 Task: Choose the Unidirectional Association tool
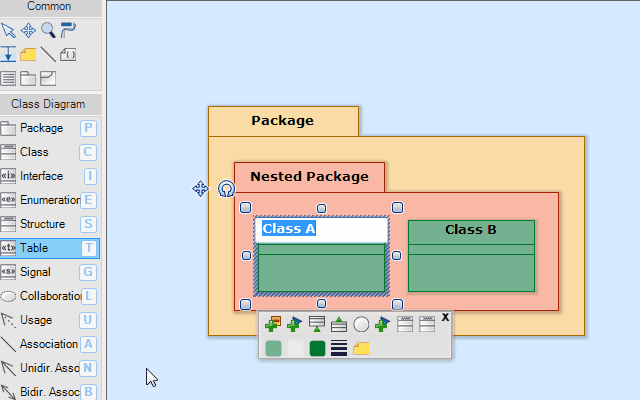tap(49, 368)
